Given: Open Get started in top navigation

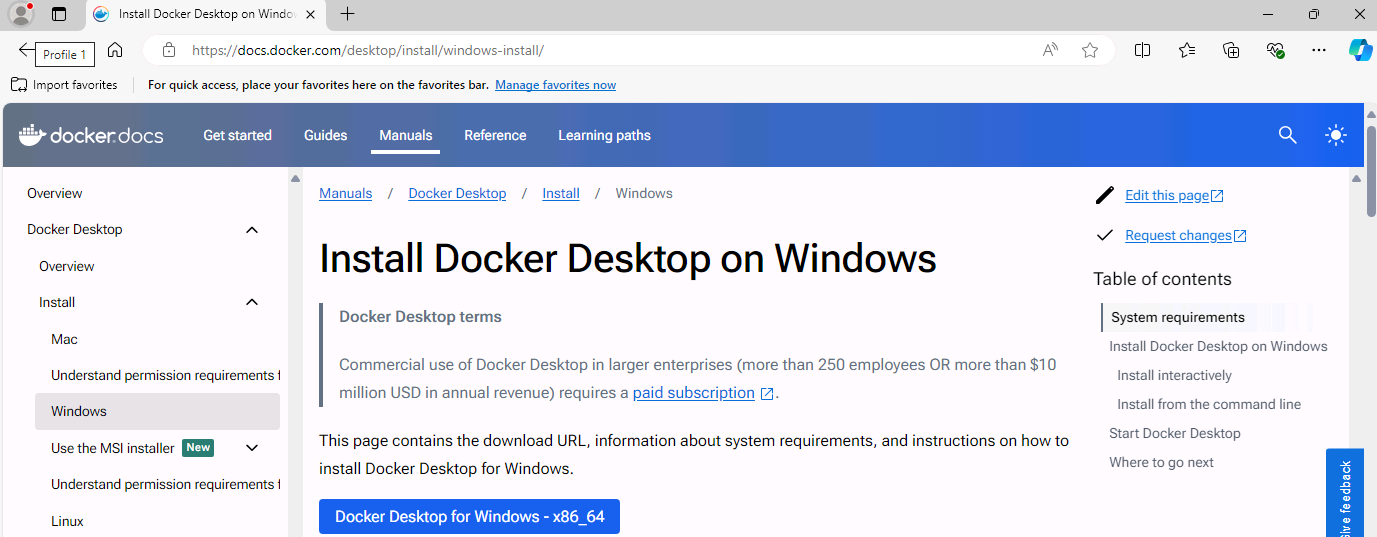Looking at the screenshot, I should pyautogui.click(x=237, y=135).
